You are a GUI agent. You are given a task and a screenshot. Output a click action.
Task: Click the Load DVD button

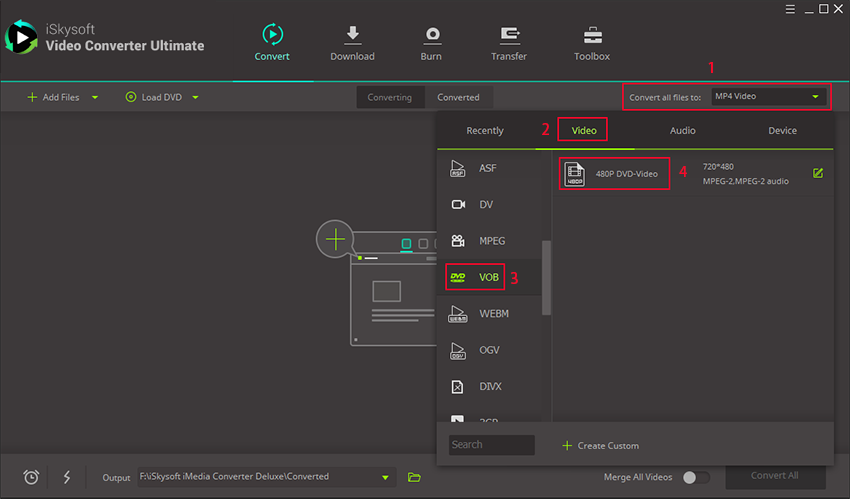coord(154,97)
